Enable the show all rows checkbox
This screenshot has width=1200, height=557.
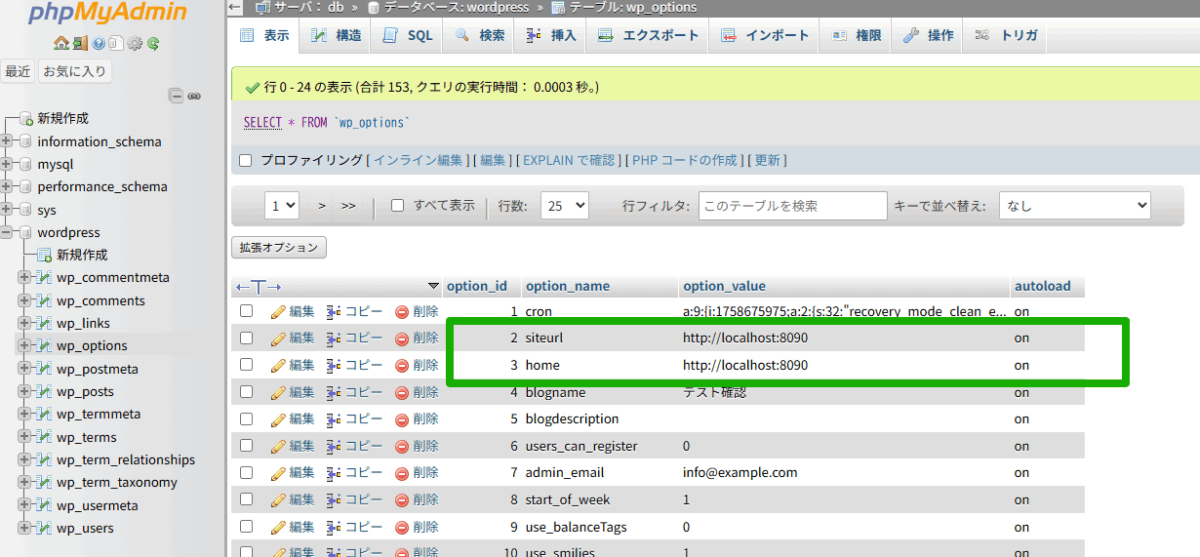point(397,205)
